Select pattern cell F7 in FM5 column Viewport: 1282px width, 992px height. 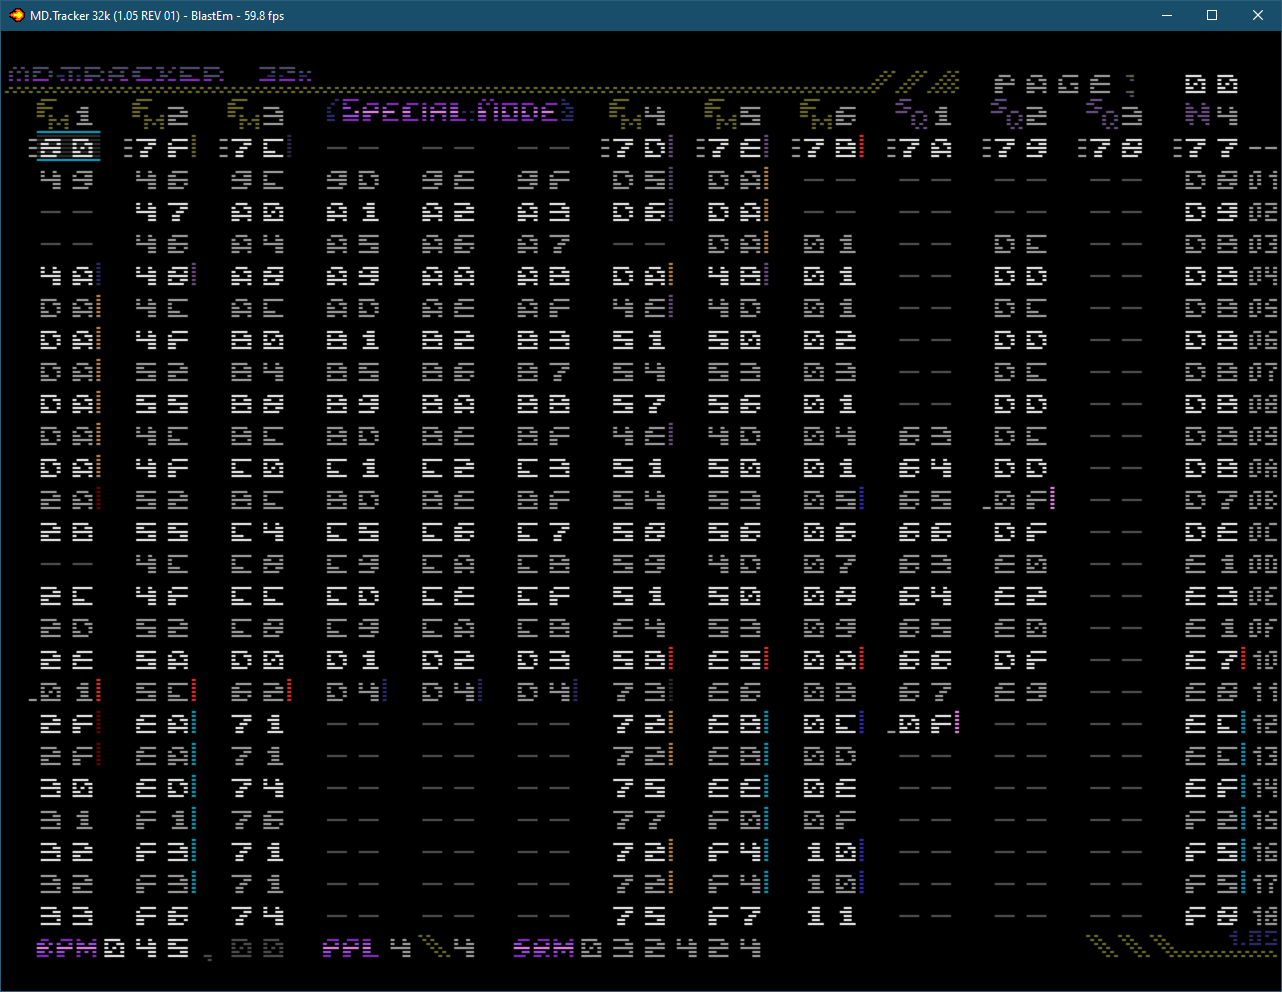click(735, 916)
